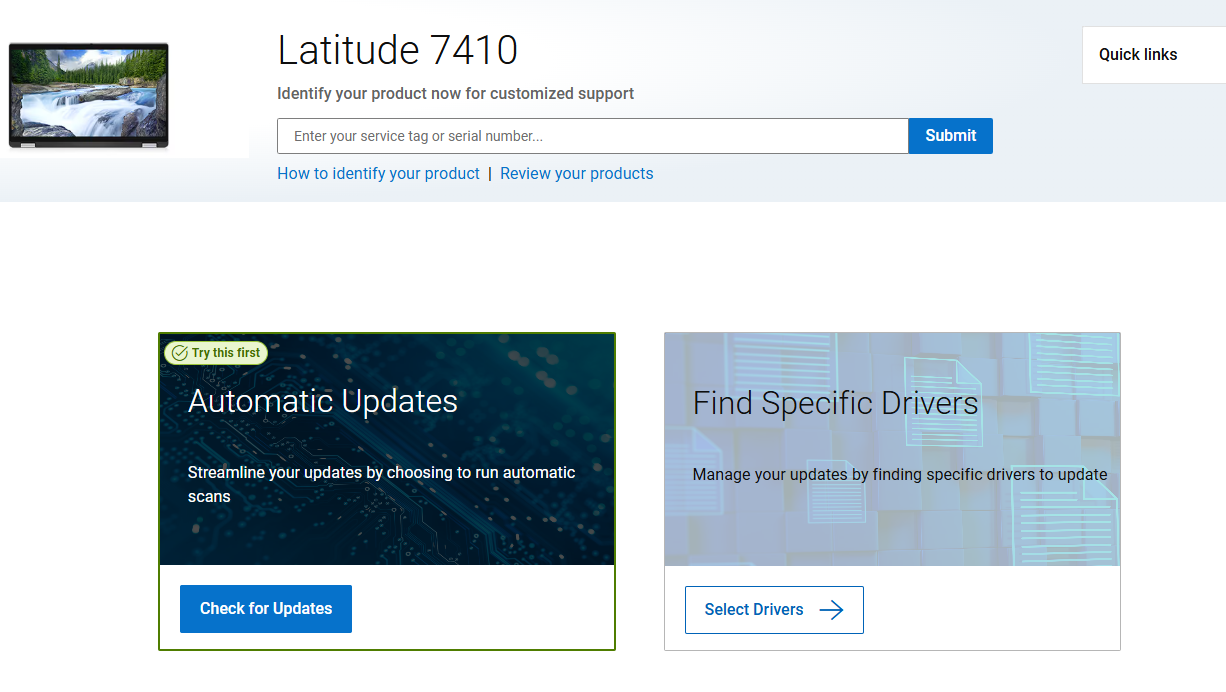The width and height of the screenshot is (1226, 692).
Task: Click the Identify your product now subheading
Action: [455, 93]
